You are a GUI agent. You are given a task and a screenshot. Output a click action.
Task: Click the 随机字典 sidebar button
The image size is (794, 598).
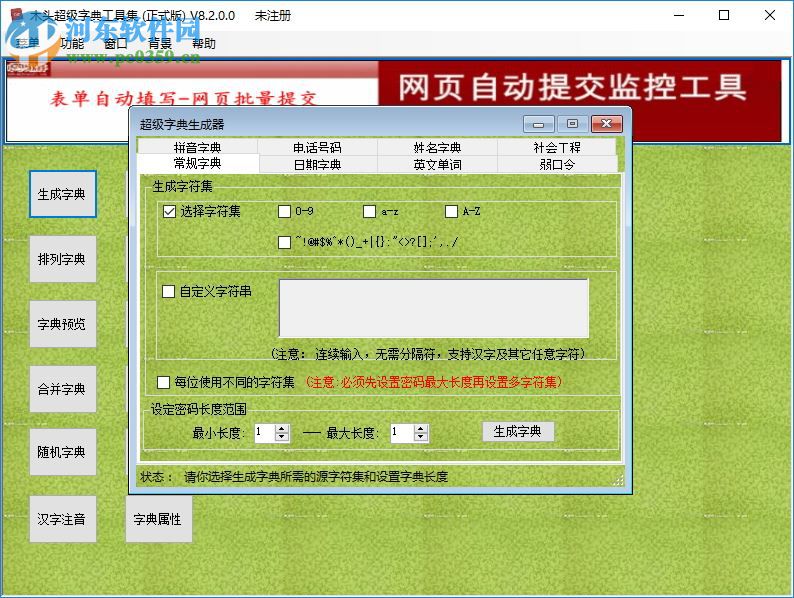point(63,452)
